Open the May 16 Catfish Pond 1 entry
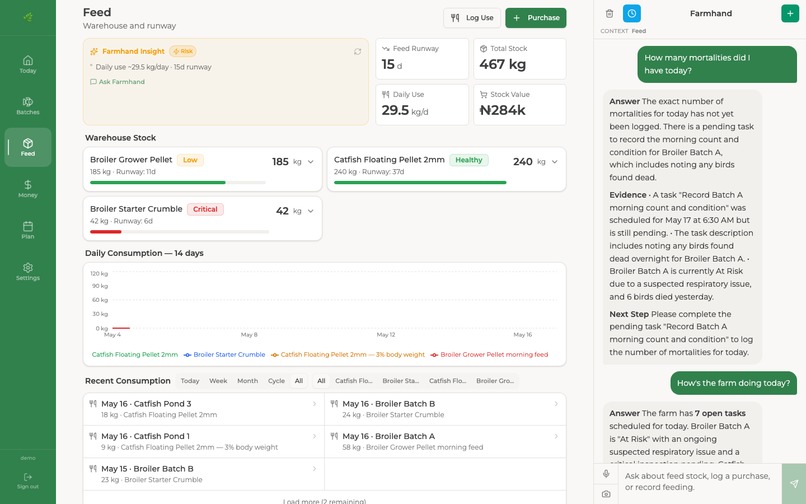 pos(204,441)
